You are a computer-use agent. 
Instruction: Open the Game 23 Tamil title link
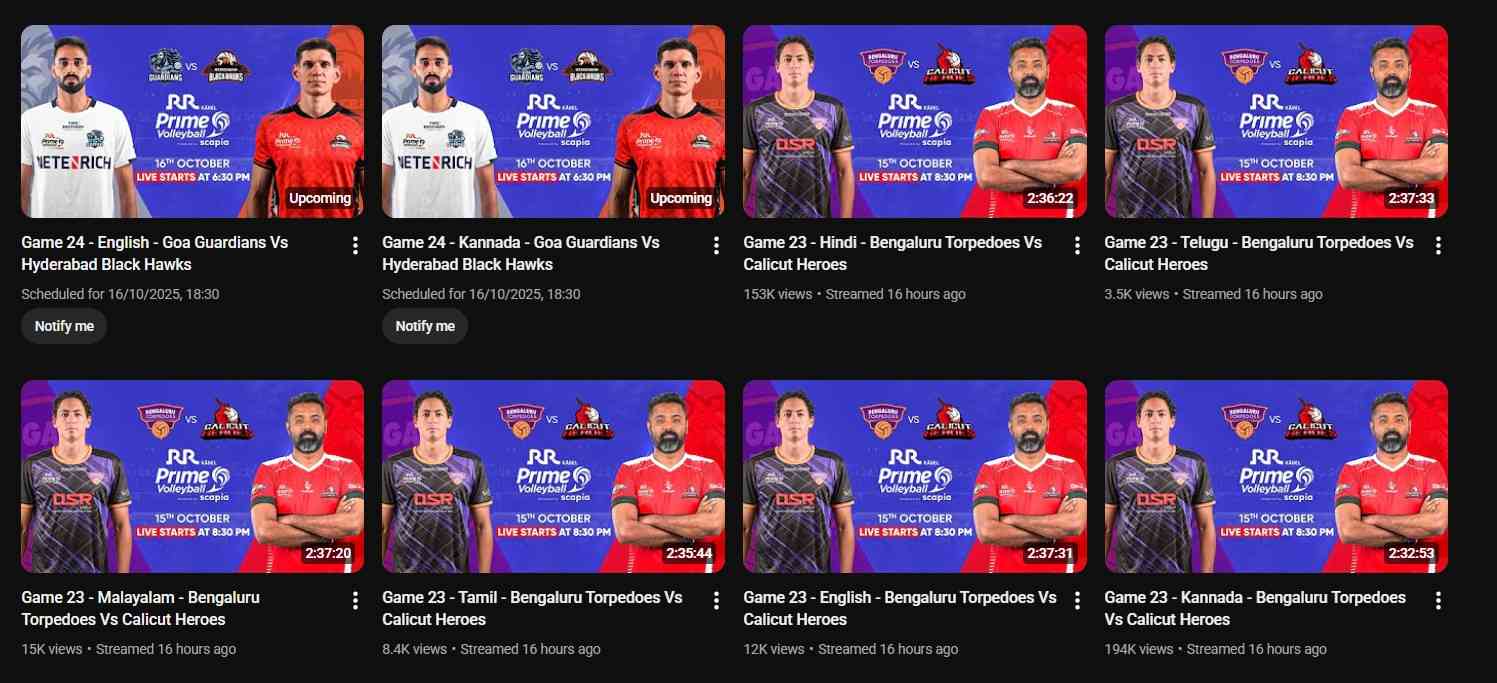(532, 608)
